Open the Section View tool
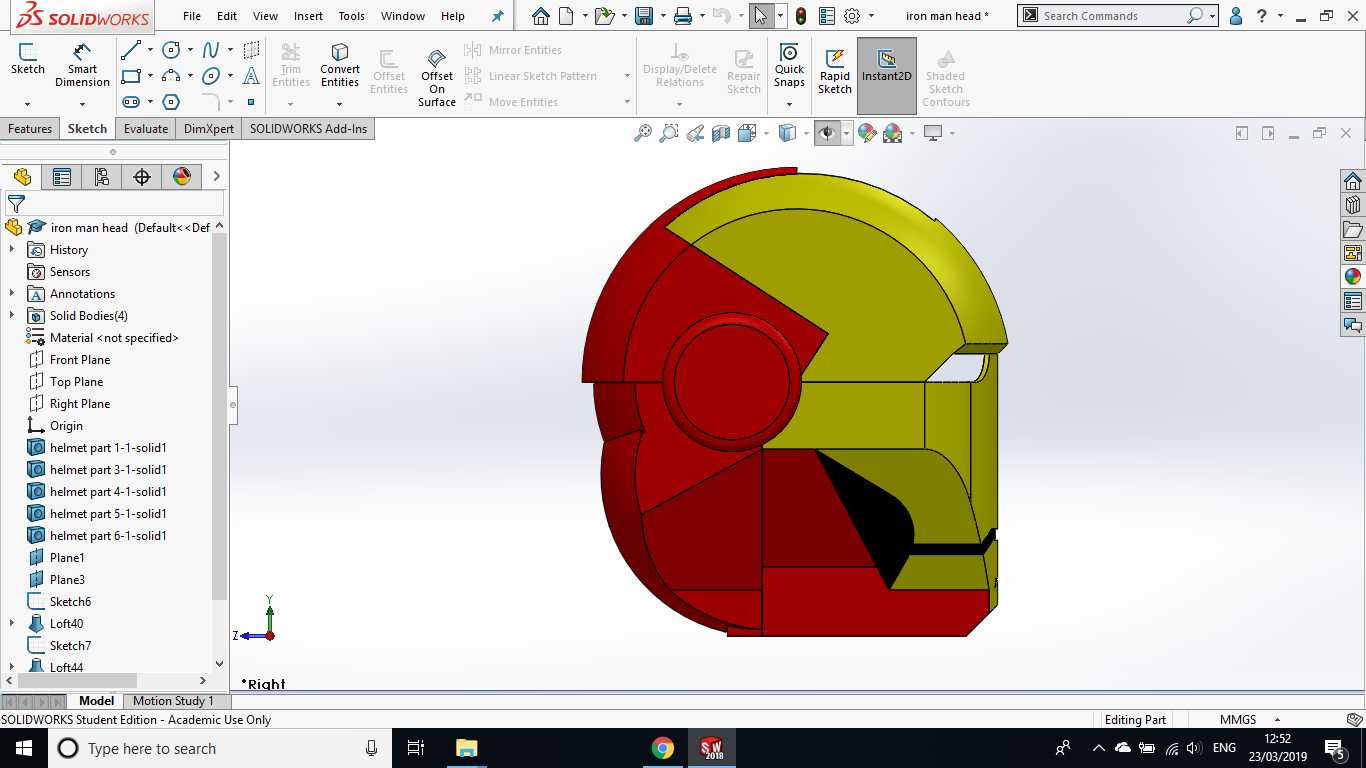This screenshot has width=1366, height=768. pos(721,133)
